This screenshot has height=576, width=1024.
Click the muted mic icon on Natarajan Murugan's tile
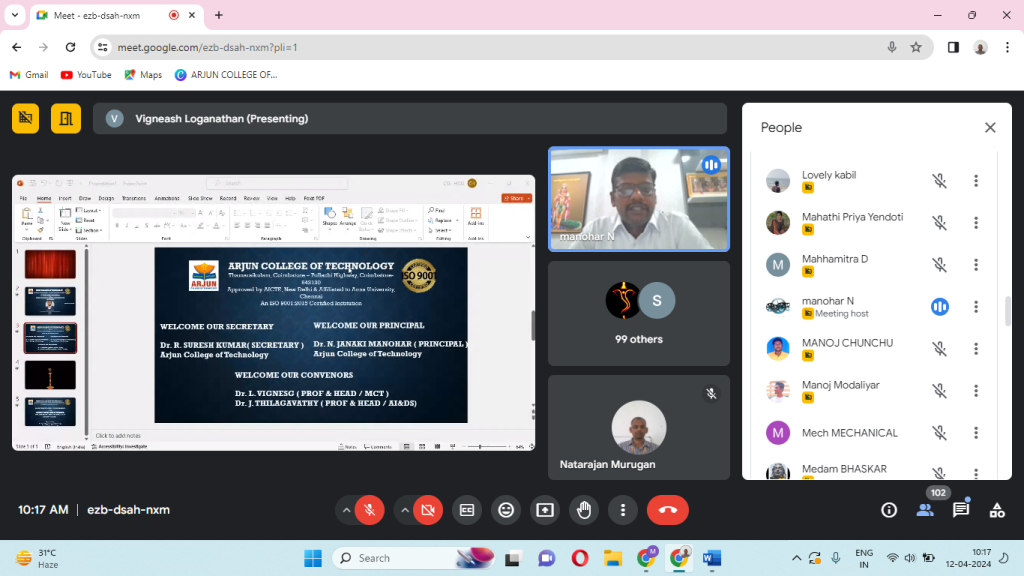[711, 394]
